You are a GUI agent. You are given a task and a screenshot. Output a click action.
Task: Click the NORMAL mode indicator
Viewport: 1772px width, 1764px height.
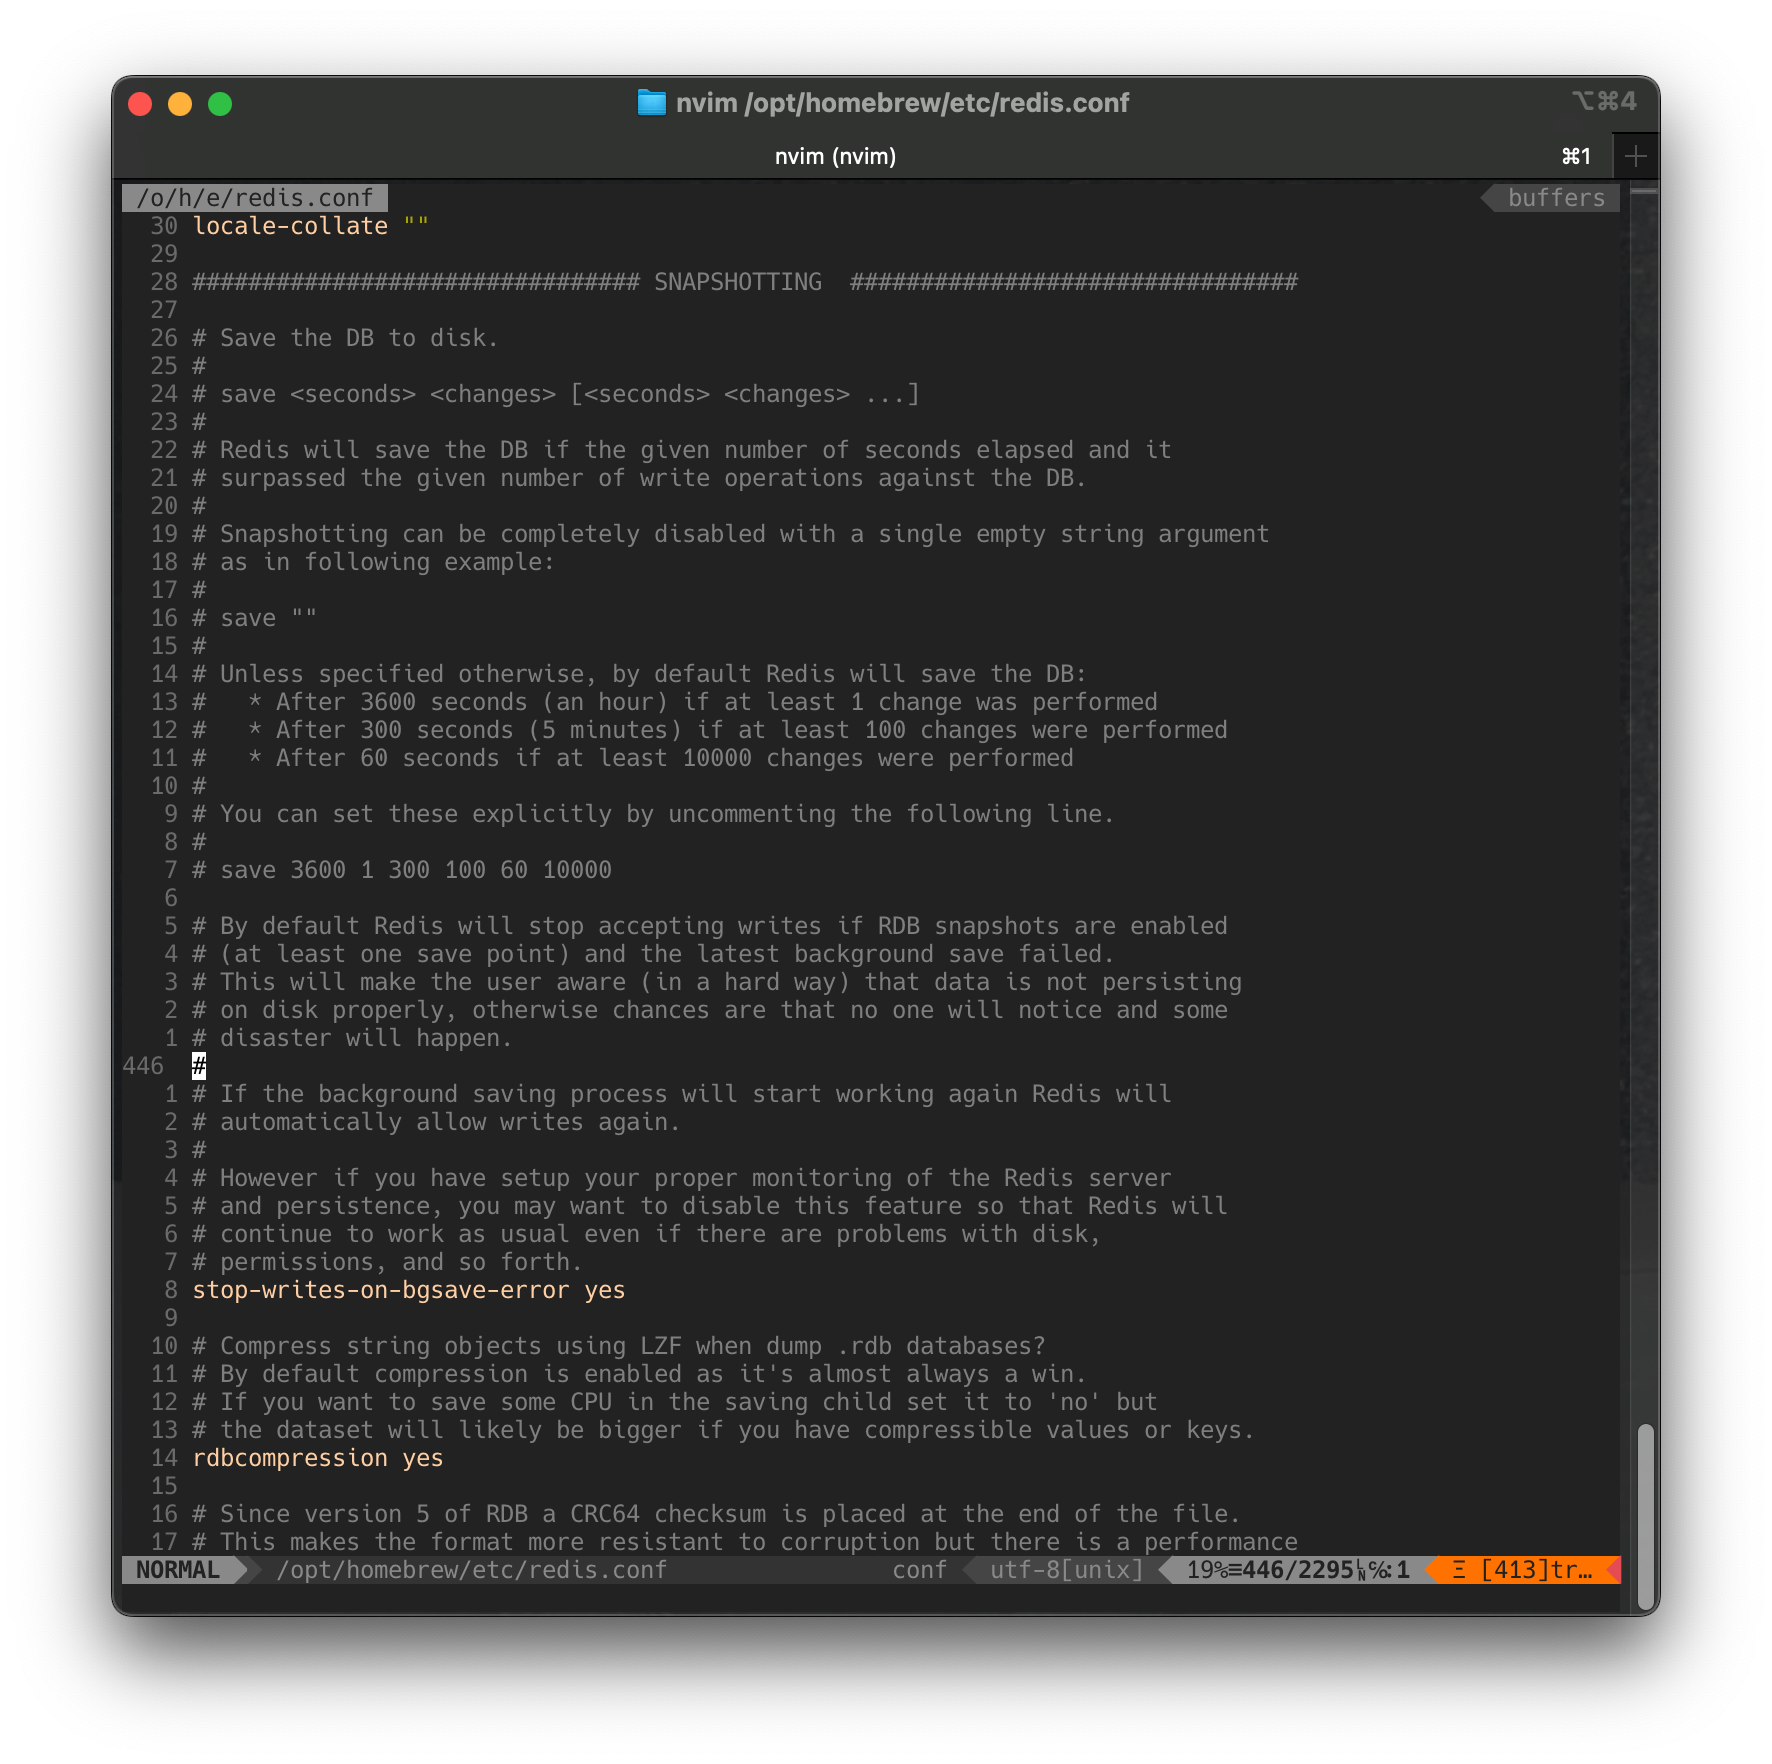pyautogui.click(x=178, y=1570)
